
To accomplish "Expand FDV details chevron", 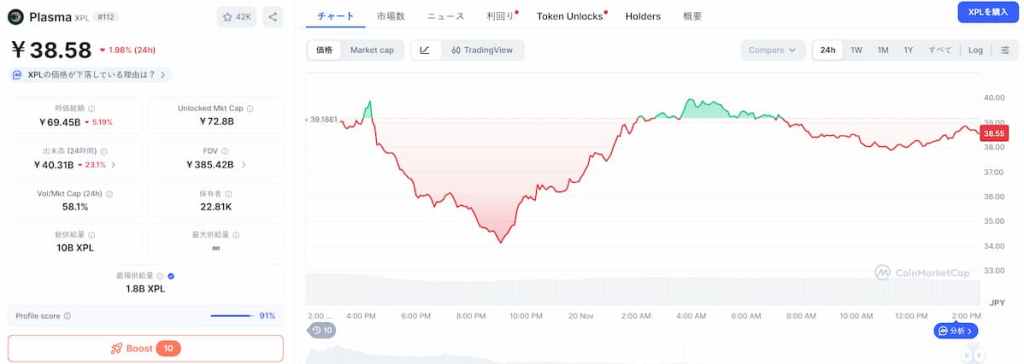I will [244, 165].
